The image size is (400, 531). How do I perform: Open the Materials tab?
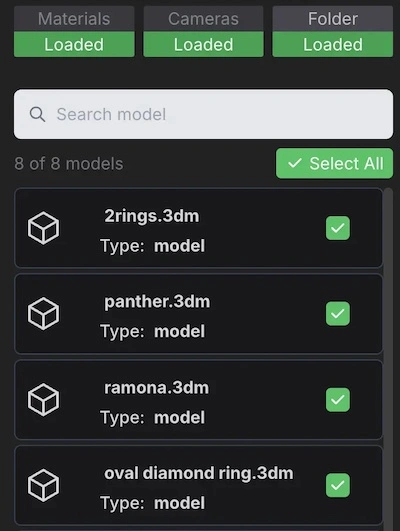74,19
